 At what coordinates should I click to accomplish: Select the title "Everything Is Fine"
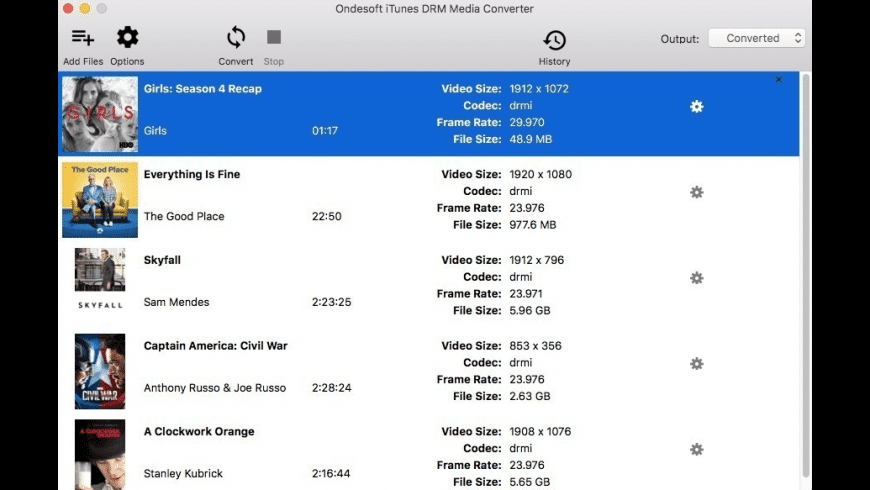pos(192,174)
